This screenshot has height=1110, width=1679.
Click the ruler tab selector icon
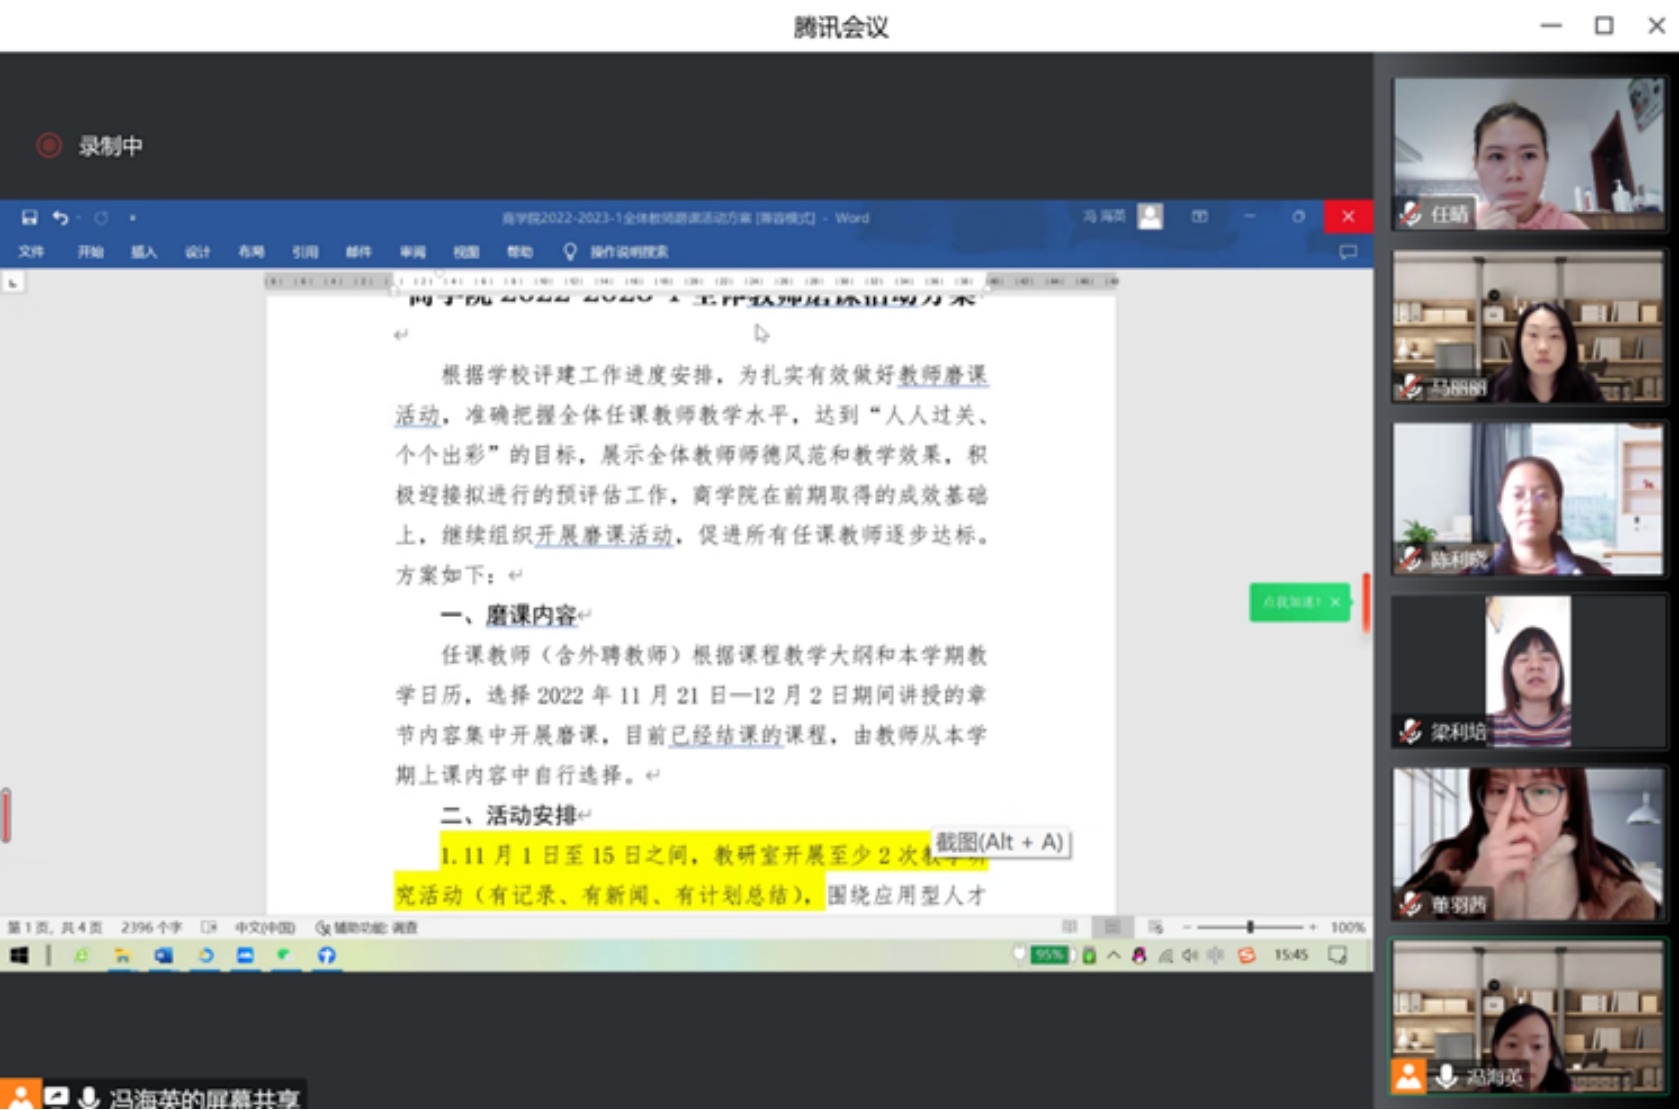(13, 284)
